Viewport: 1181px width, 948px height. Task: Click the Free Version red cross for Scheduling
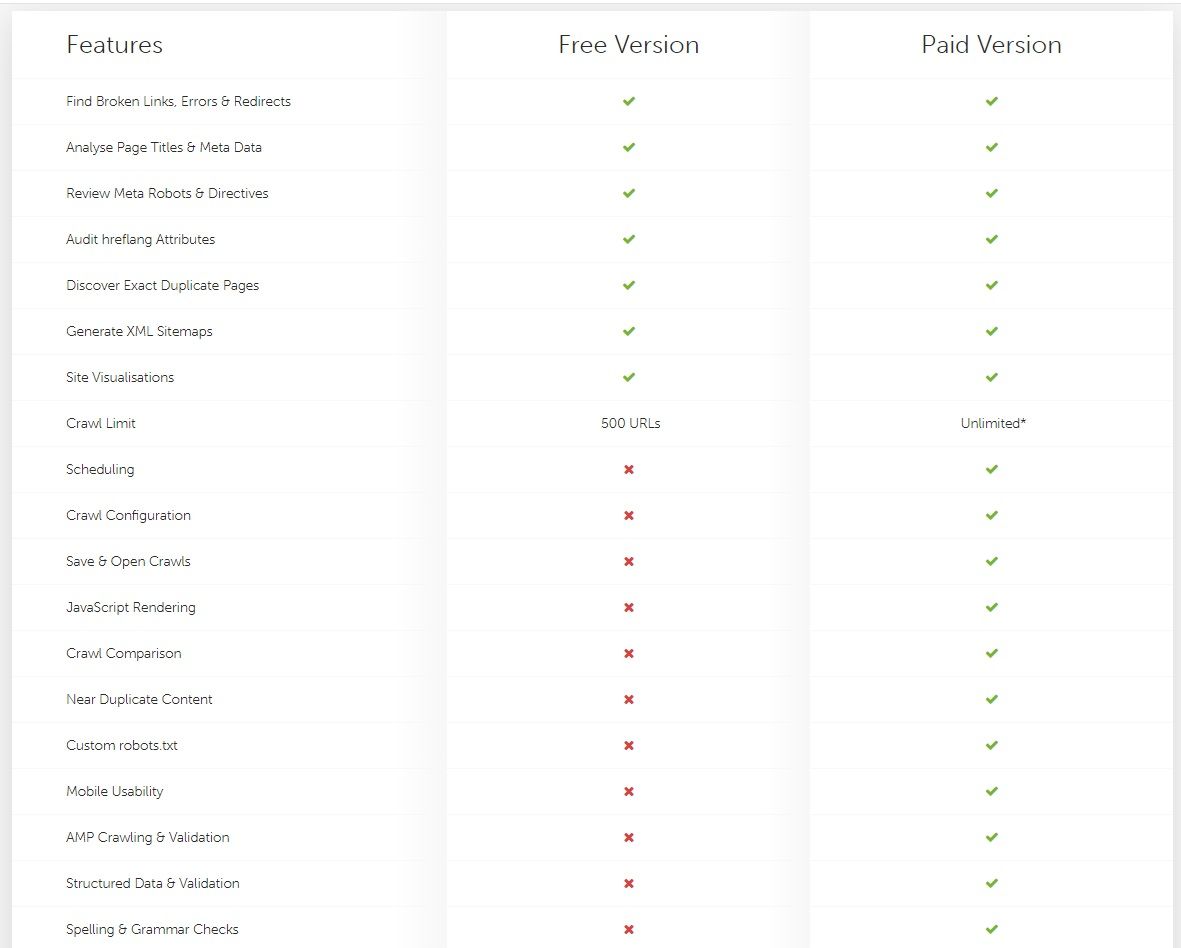pos(629,469)
